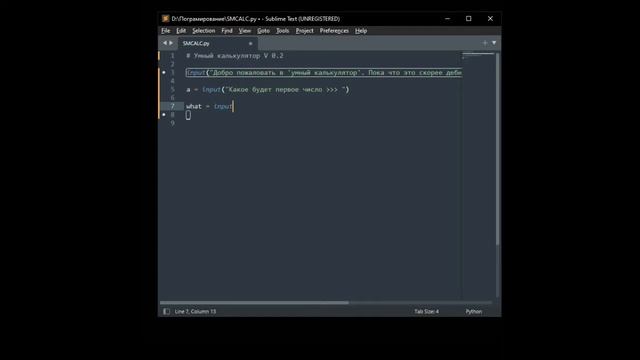Click the Sublime Text icon in title bar
The width and height of the screenshot is (640, 360).
point(165,19)
